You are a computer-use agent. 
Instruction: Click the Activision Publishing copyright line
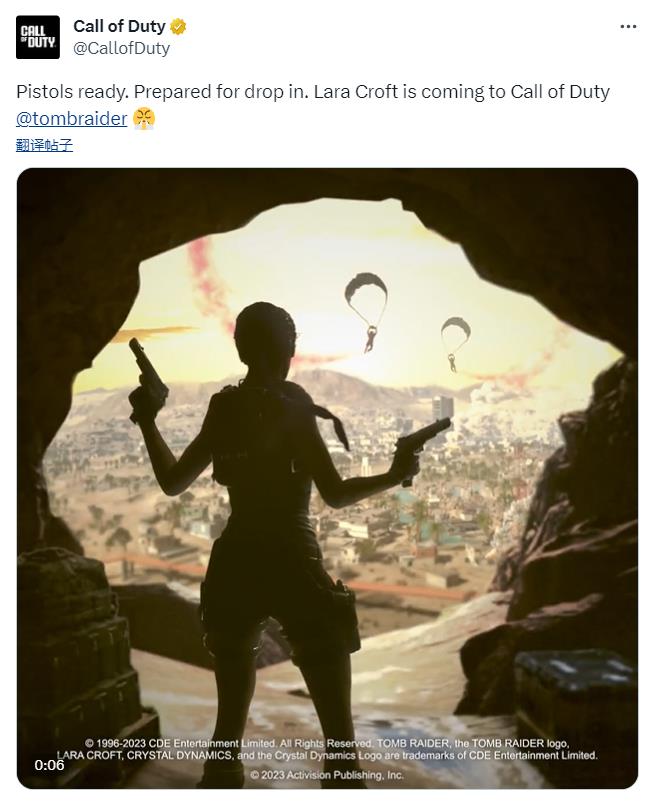pyautogui.click(x=327, y=775)
